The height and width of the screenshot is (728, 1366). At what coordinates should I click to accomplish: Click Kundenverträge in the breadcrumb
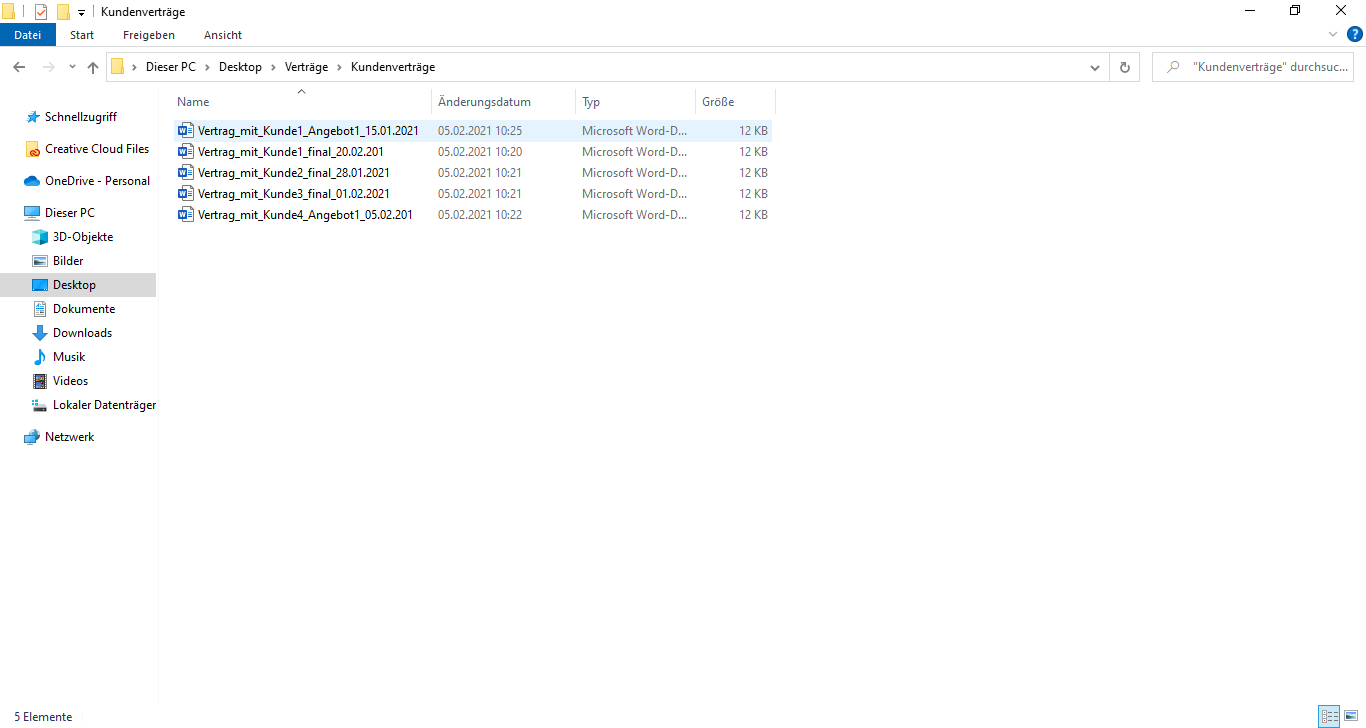393,67
